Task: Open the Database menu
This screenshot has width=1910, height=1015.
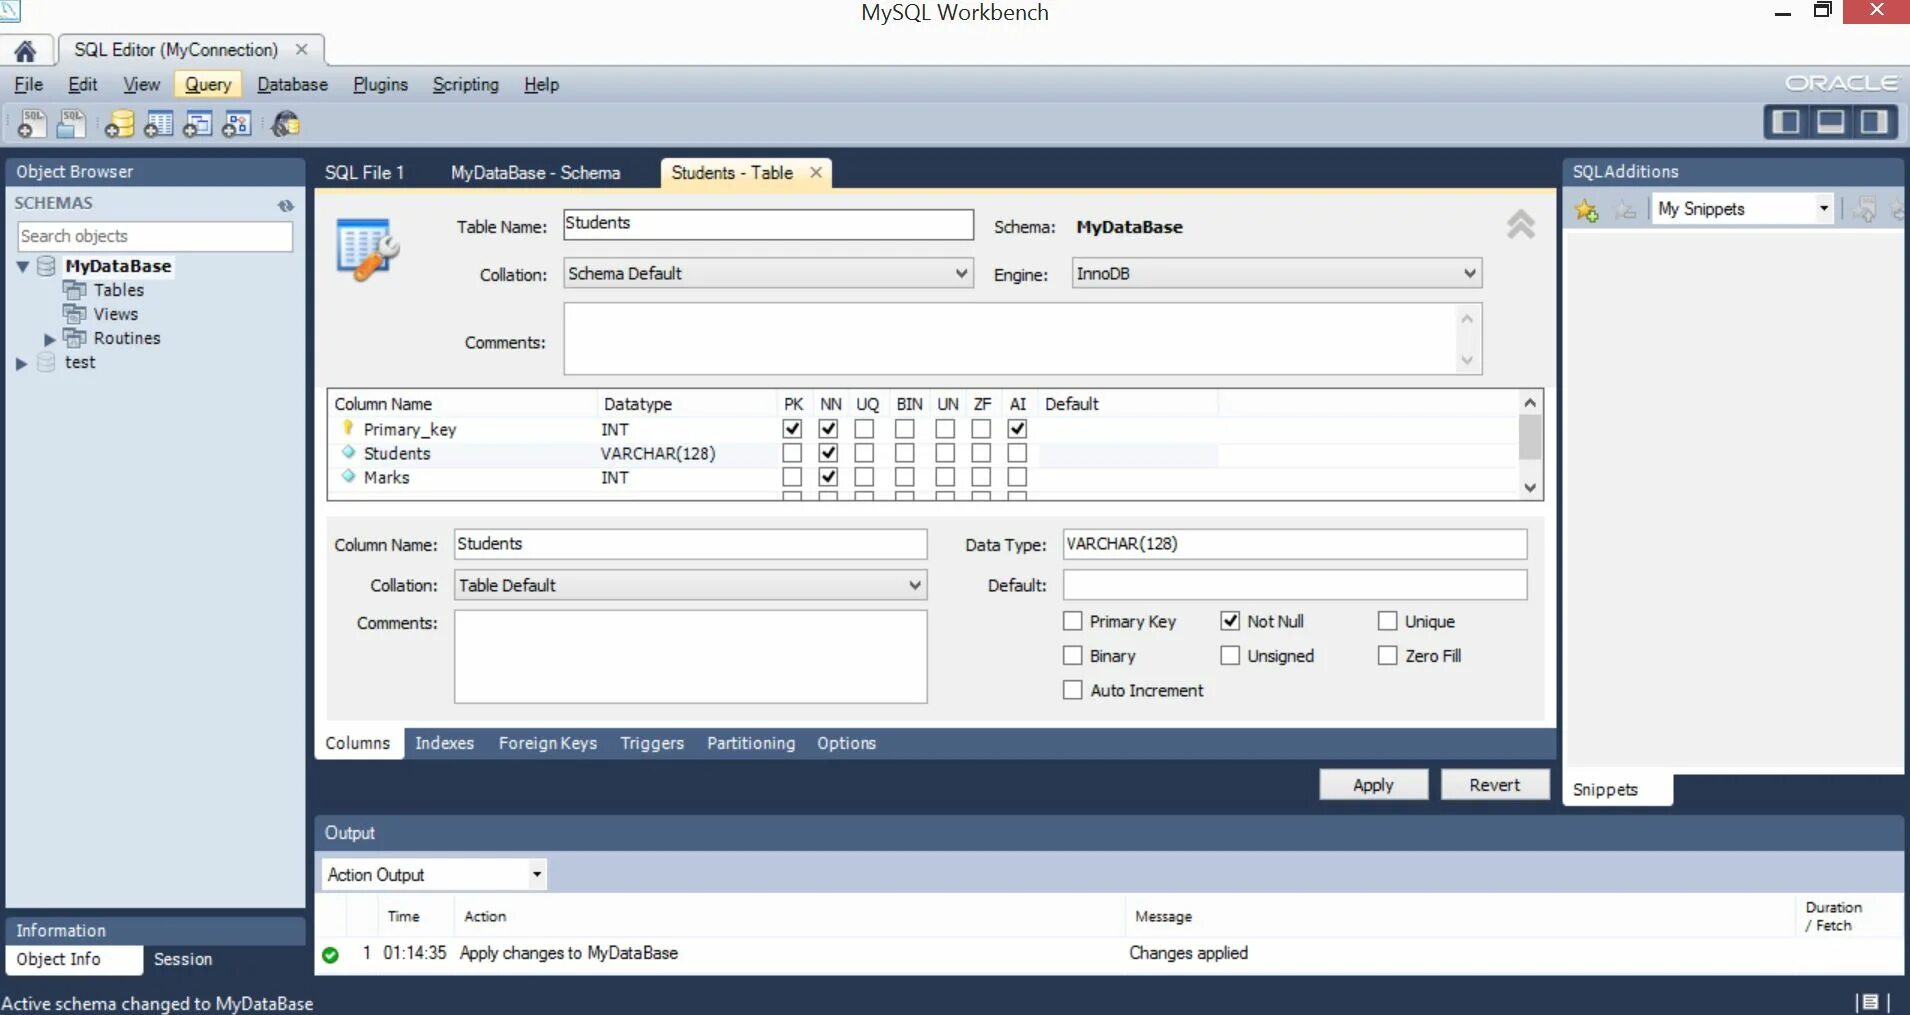Action: (291, 84)
